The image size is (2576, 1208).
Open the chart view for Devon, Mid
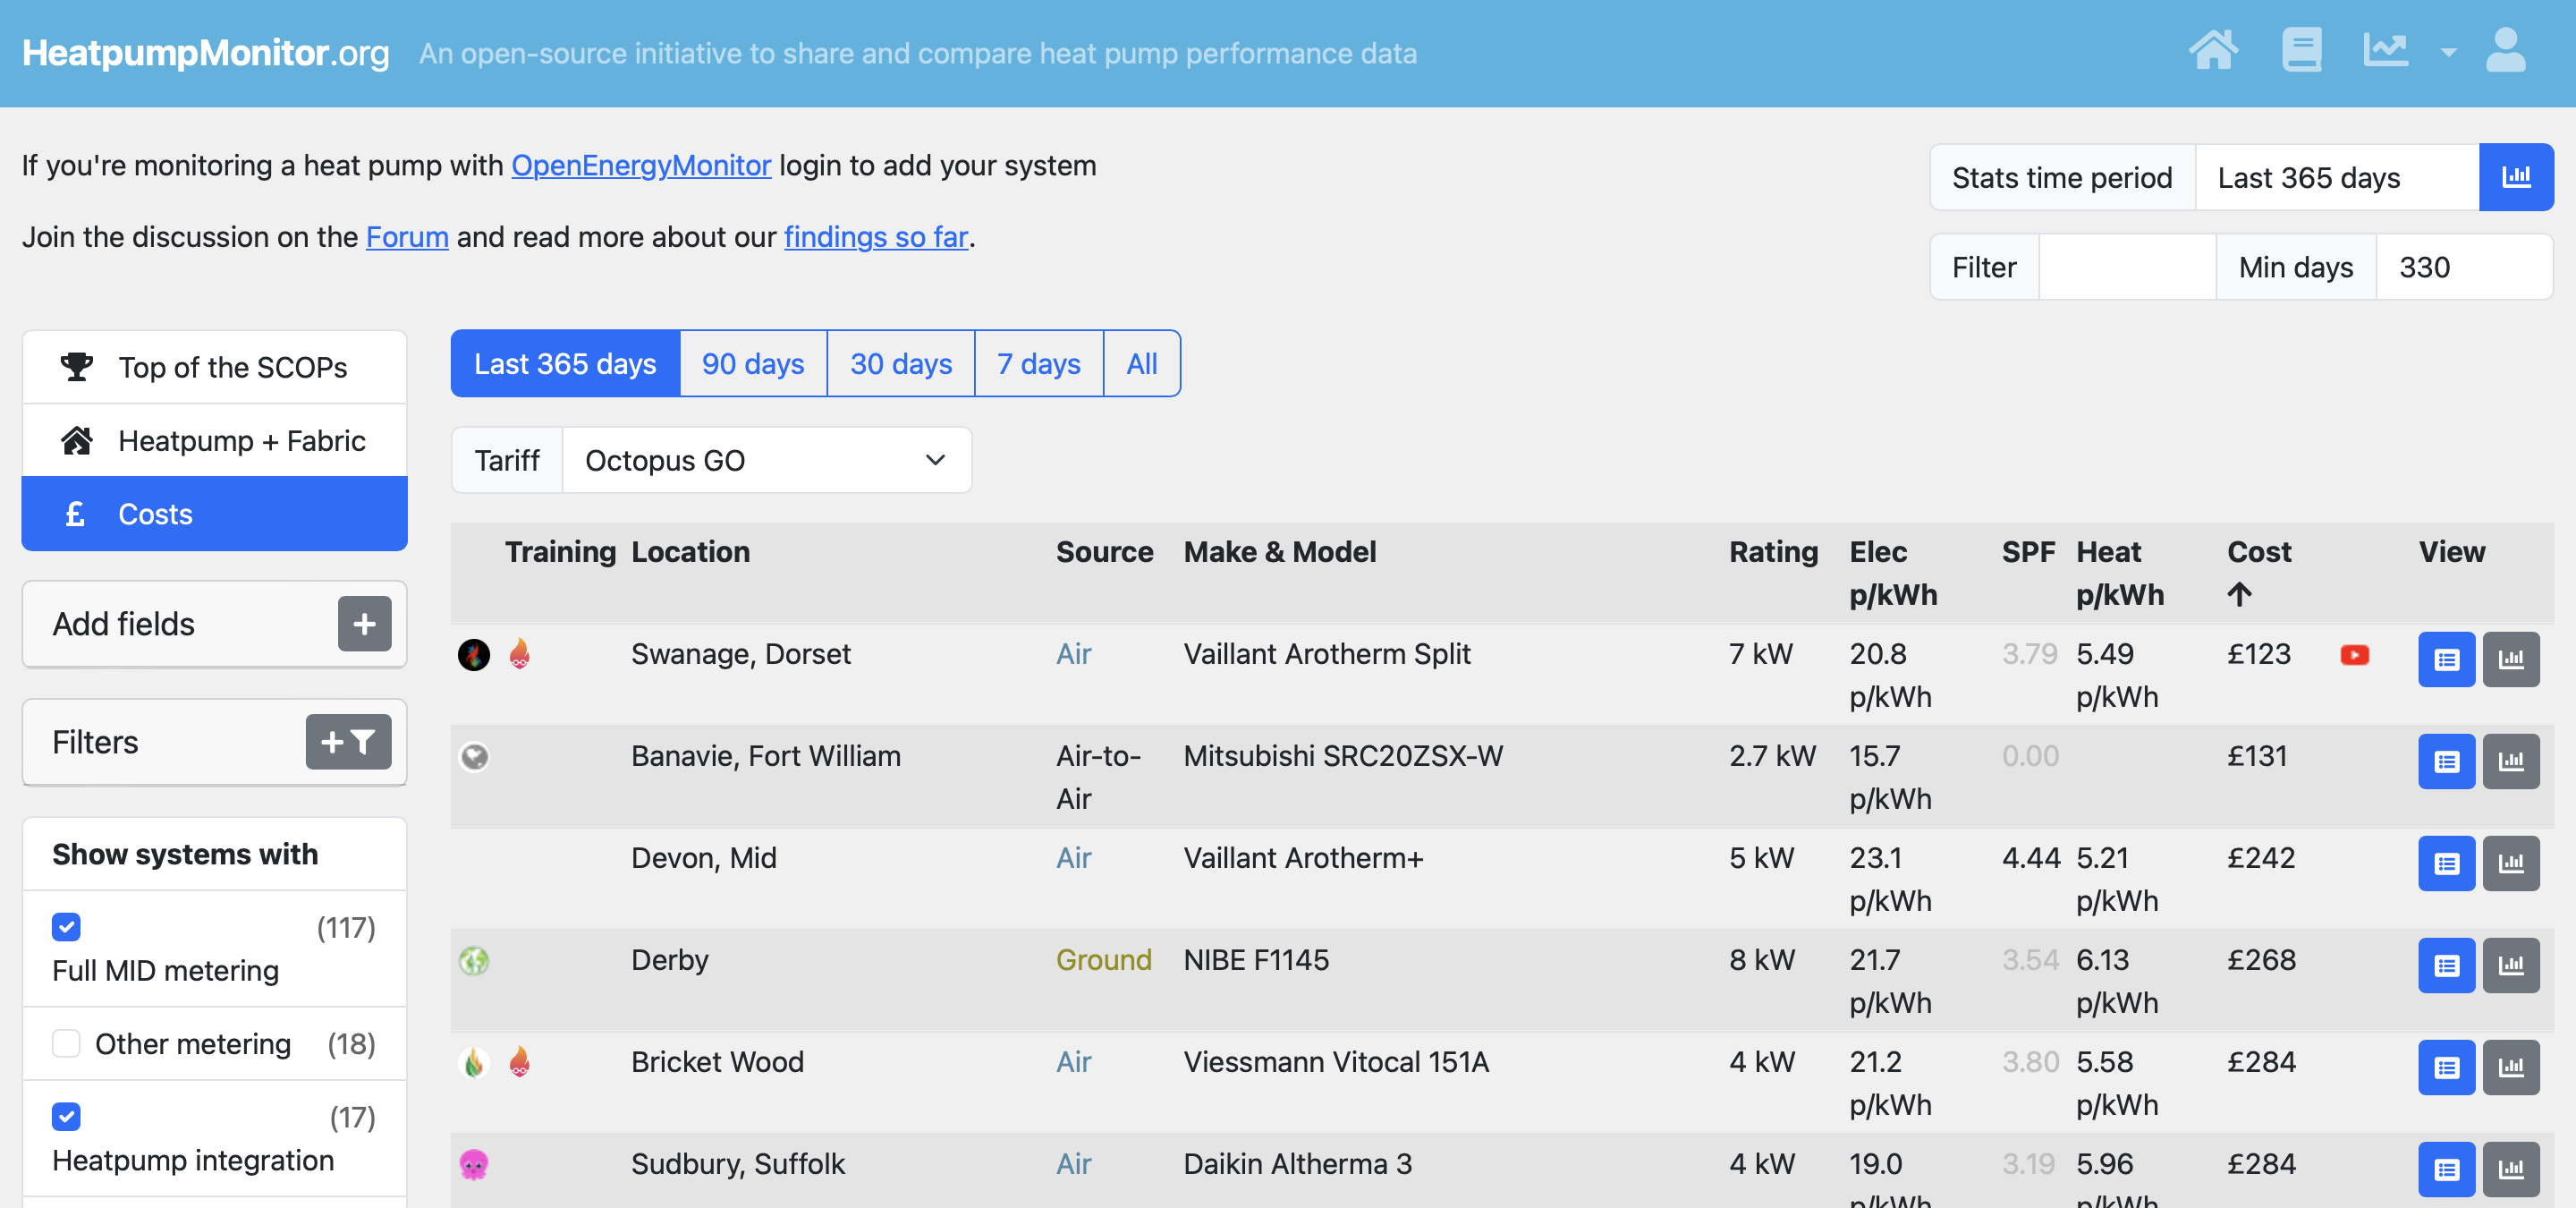[2511, 864]
